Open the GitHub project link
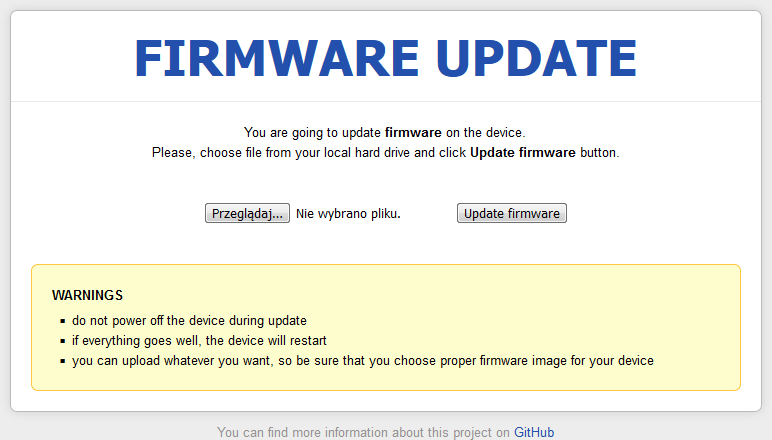The width and height of the screenshot is (772, 440). (x=534, y=433)
